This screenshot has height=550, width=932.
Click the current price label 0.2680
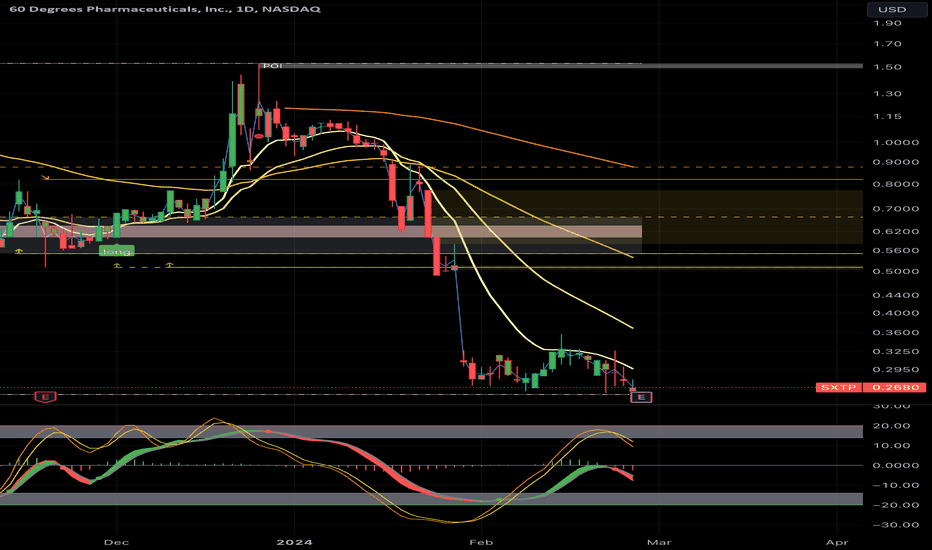click(896, 387)
